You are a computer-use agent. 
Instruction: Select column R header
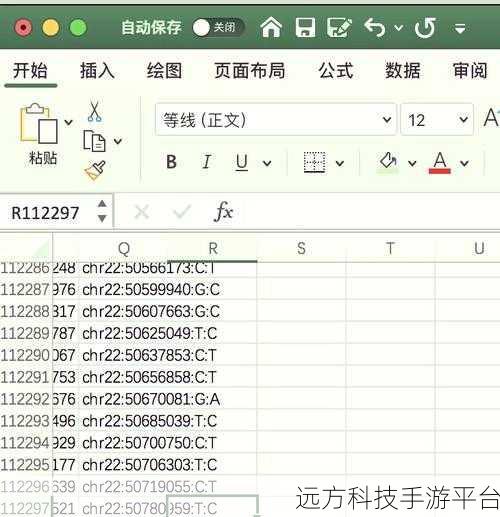point(213,248)
